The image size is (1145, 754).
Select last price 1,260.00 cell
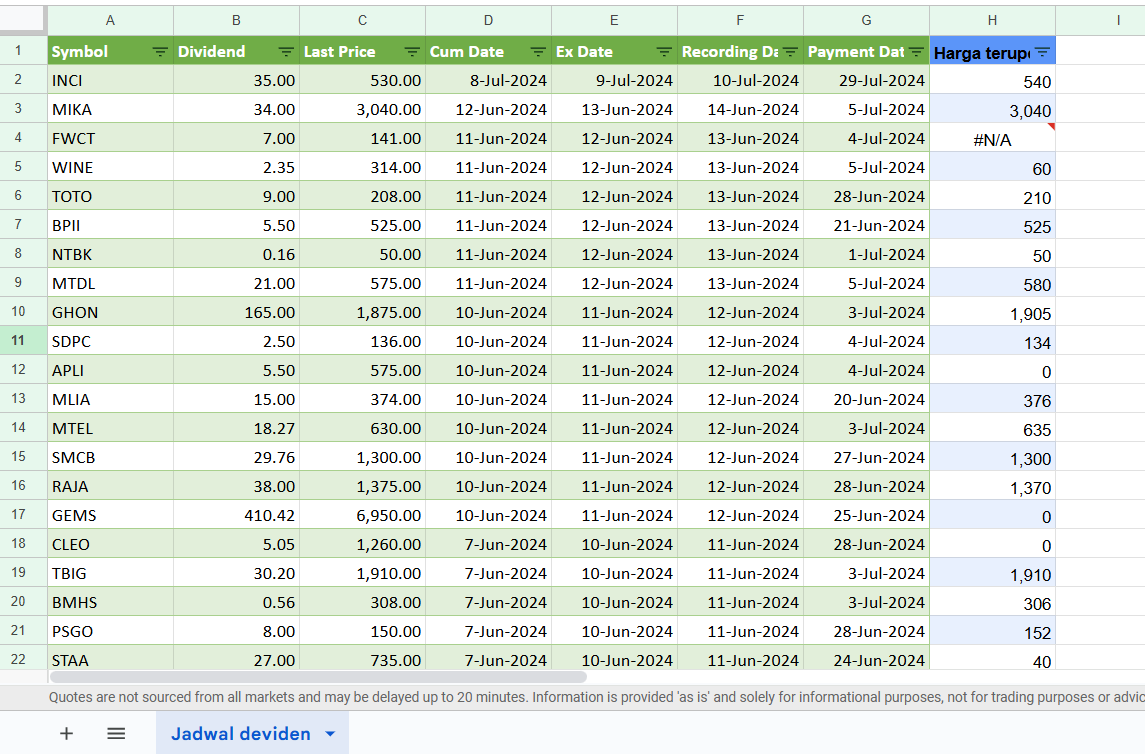pos(362,545)
